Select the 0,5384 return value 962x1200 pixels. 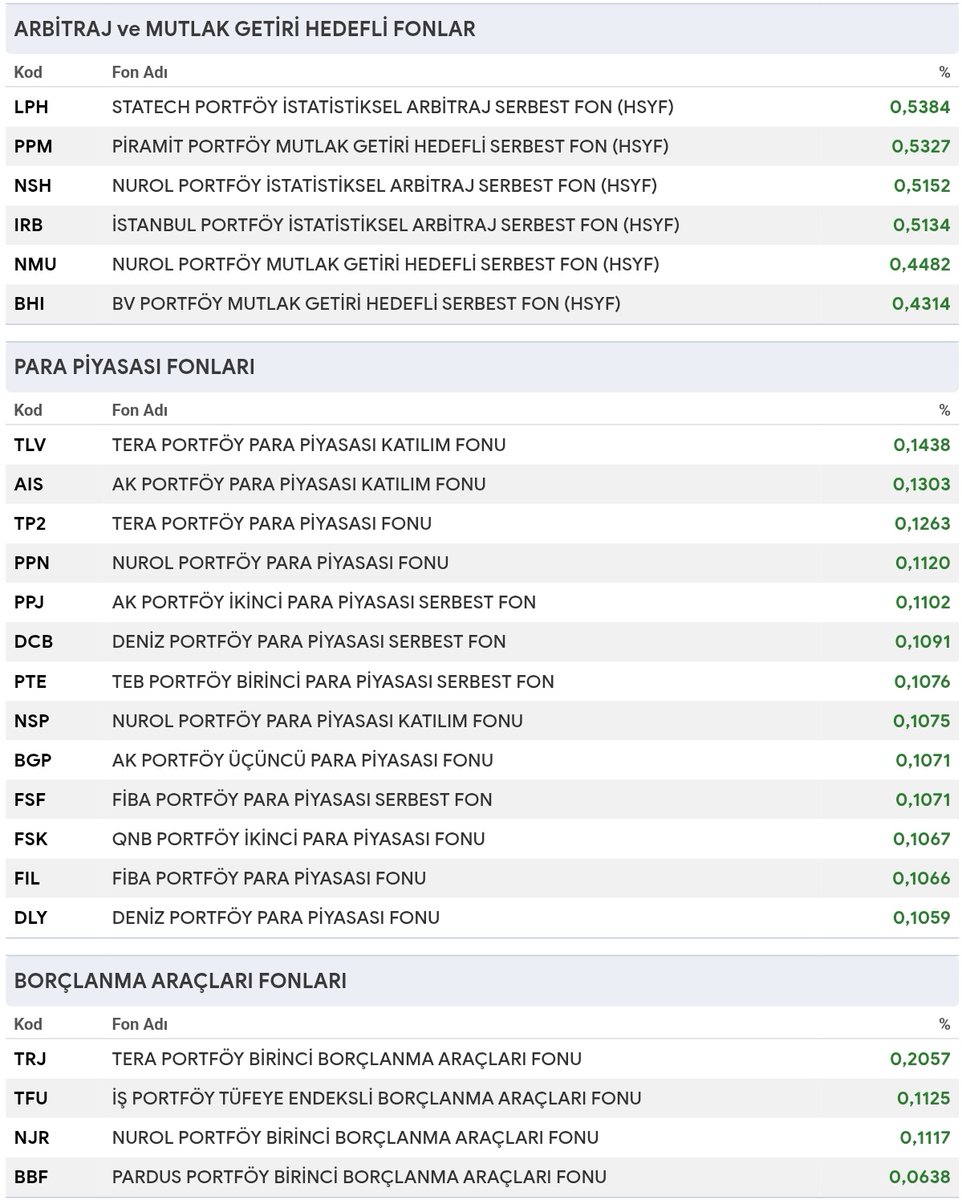coord(920,107)
